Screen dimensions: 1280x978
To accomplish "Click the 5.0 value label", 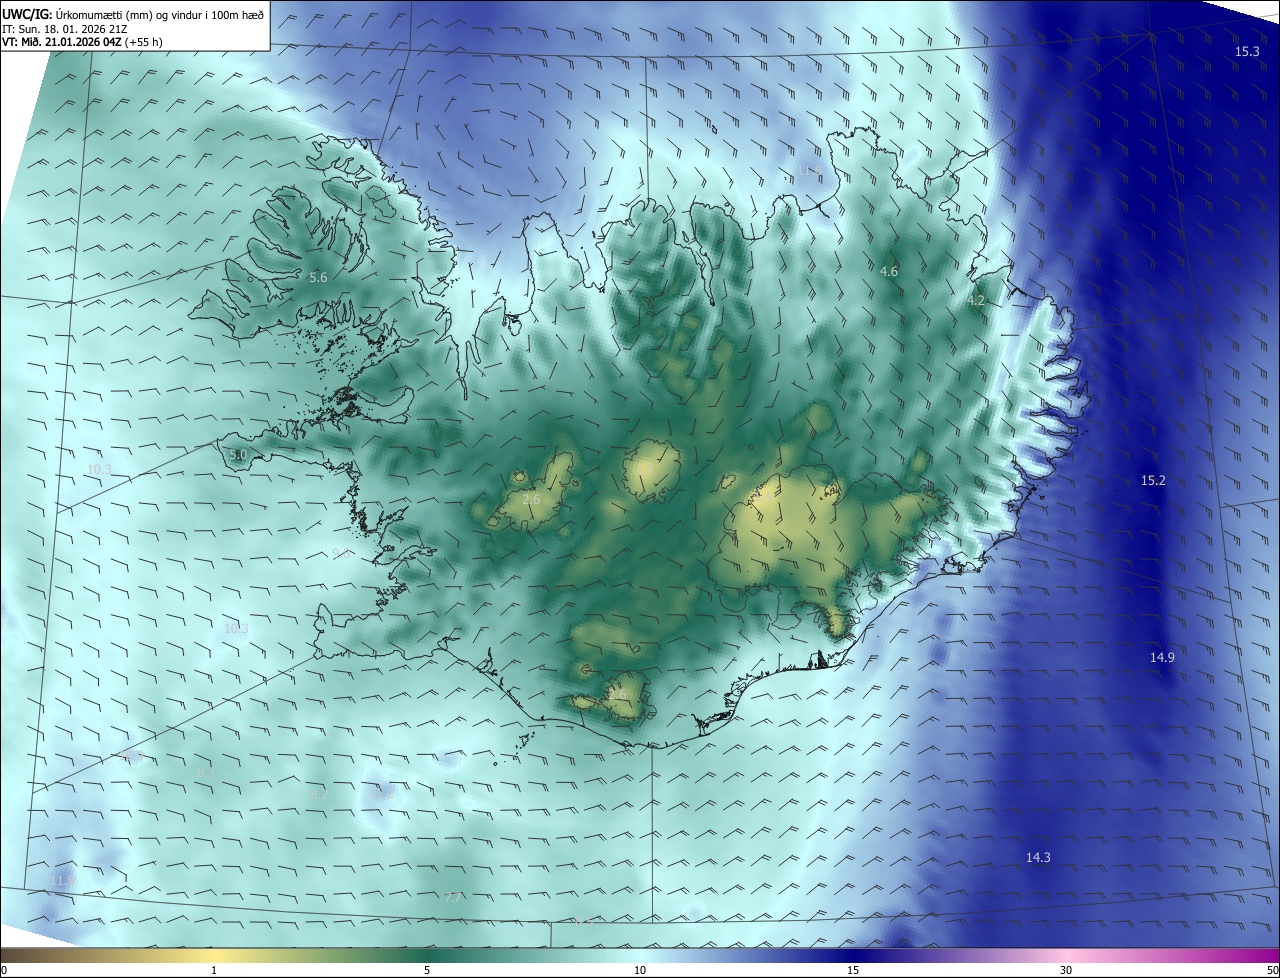I will pyautogui.click(x=238, y=454).
